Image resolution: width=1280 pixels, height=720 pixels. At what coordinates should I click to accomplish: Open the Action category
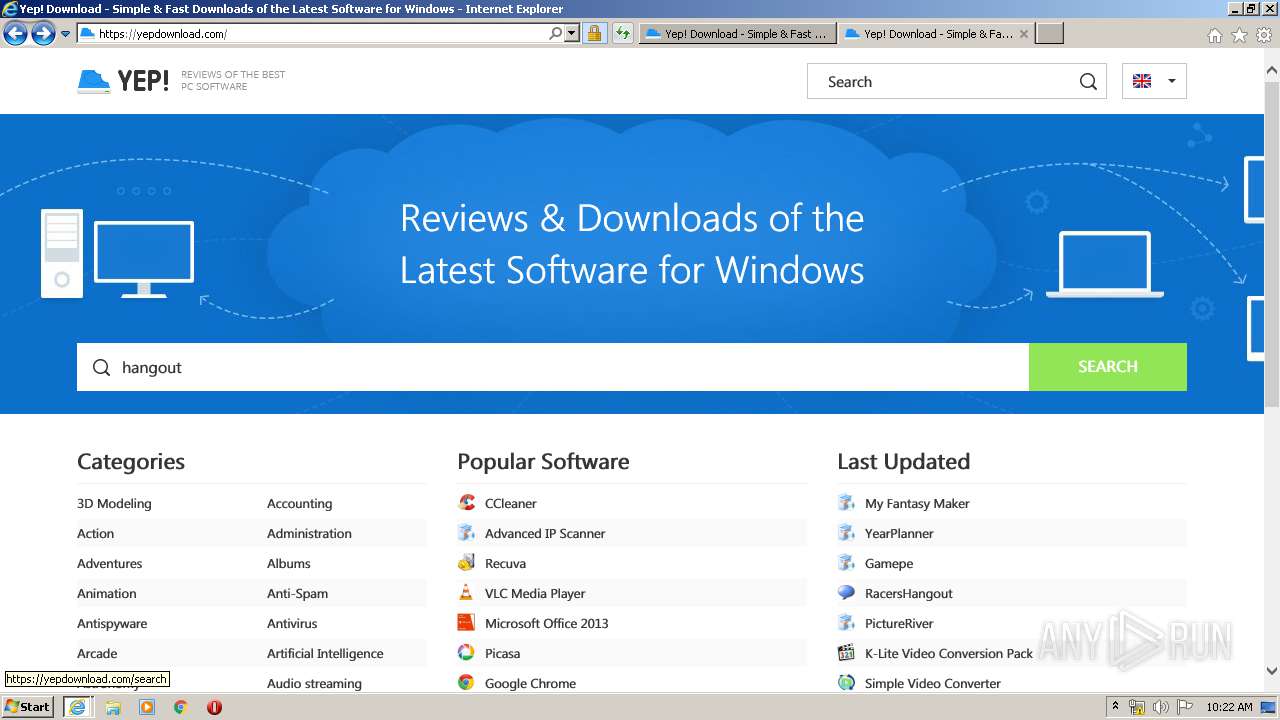[x=95, y=533]
